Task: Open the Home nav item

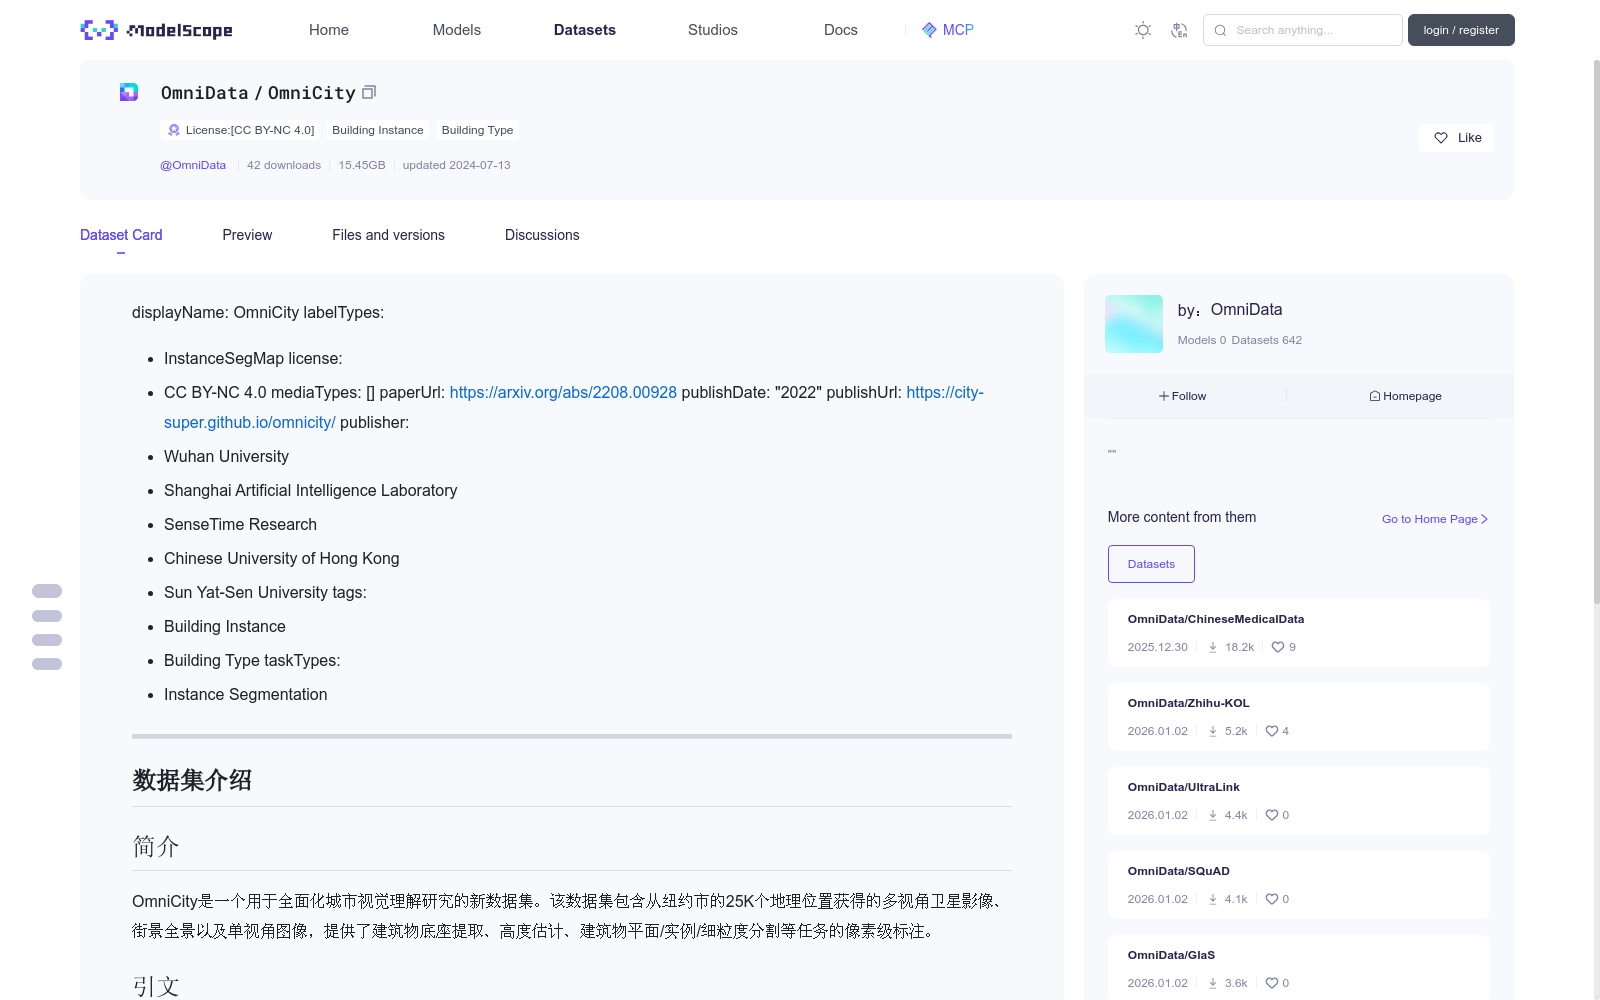Action: (329, 30)
